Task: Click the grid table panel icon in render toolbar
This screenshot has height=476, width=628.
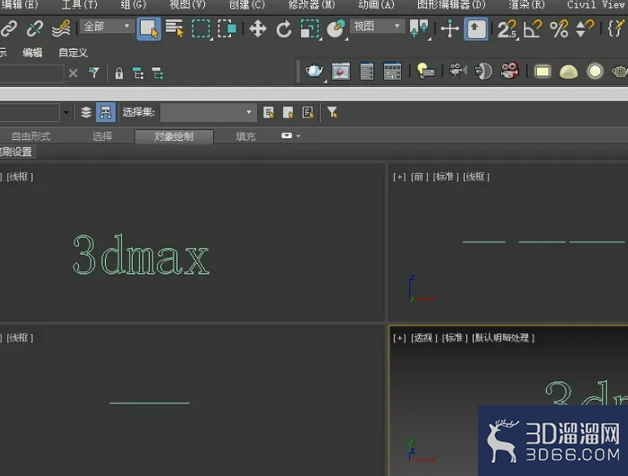Action: point(392,72)
